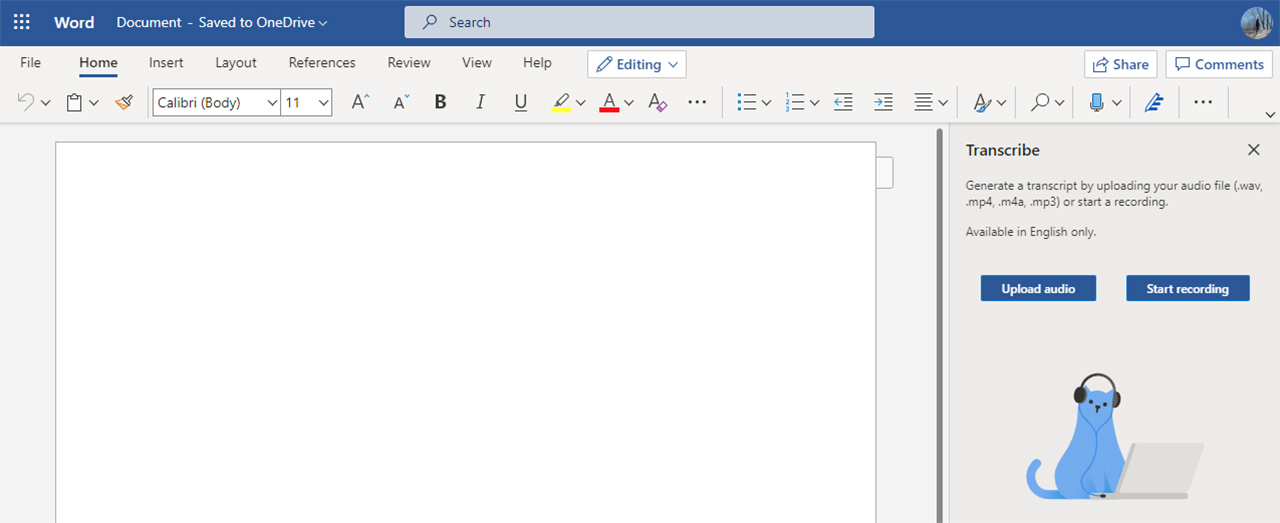Switch to the References tab
Viewport: 1280px width, 523px height.
click(322, 62)
